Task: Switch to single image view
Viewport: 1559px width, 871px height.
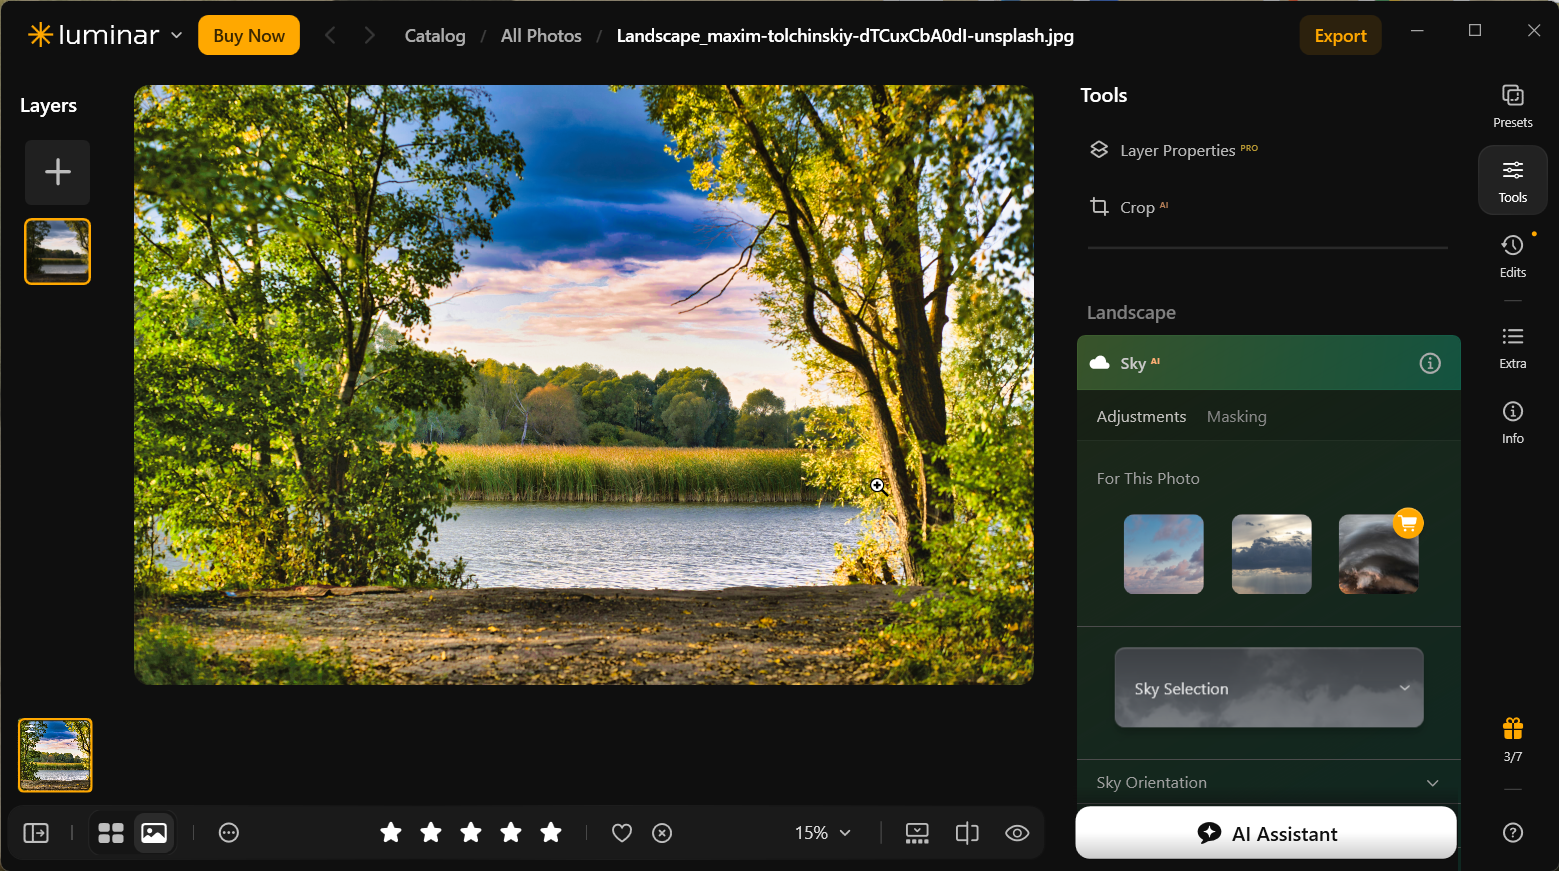Action: click(x=154, y=833)
